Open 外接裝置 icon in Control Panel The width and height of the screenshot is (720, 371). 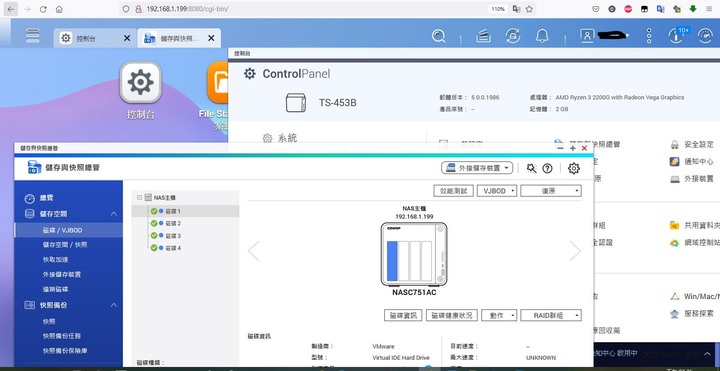tap(675, 179)
